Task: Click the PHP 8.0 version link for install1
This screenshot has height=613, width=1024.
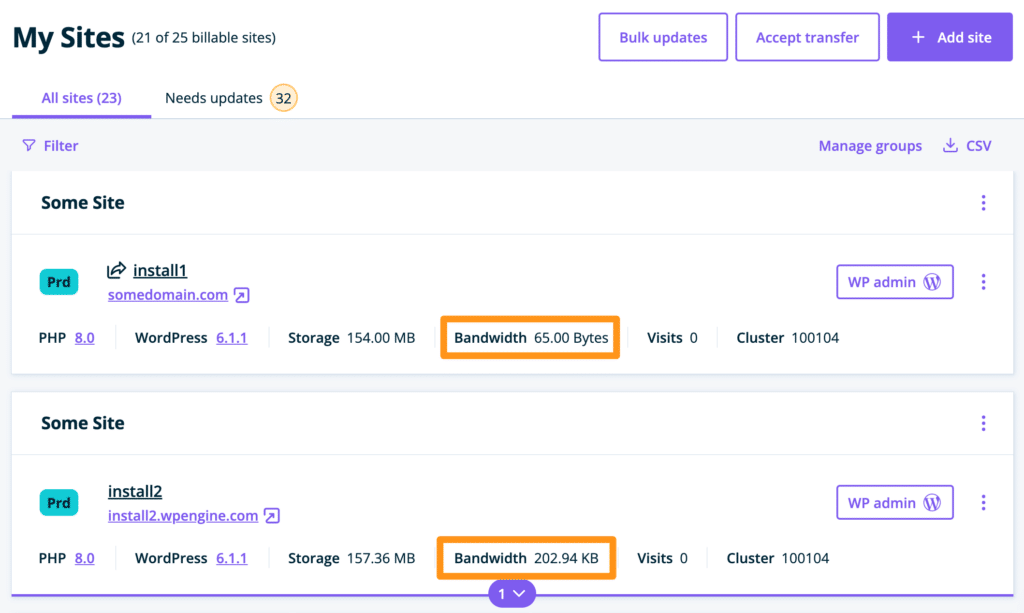Action: click(x=85, y=338)
